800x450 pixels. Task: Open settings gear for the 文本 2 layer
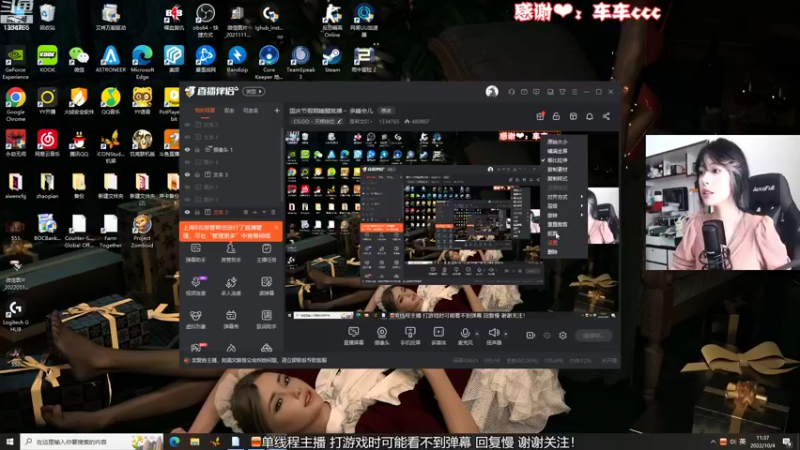tap(245, 212)
